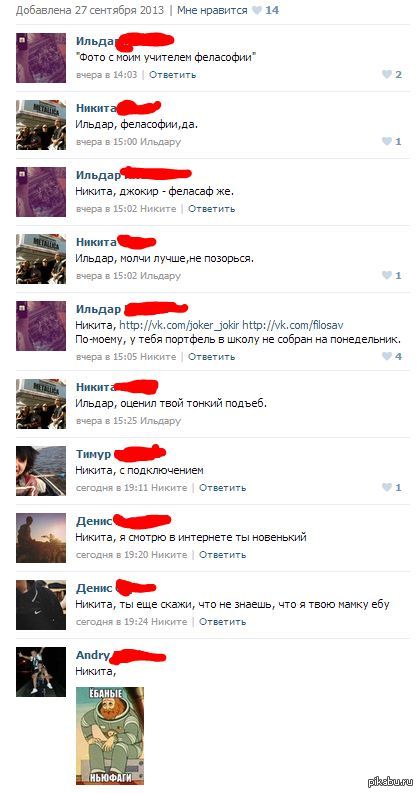This screenshot has height=793, width=418.
Task: Open Ildar's purple avatar on first comment
Action: click(x=41, y=58)
